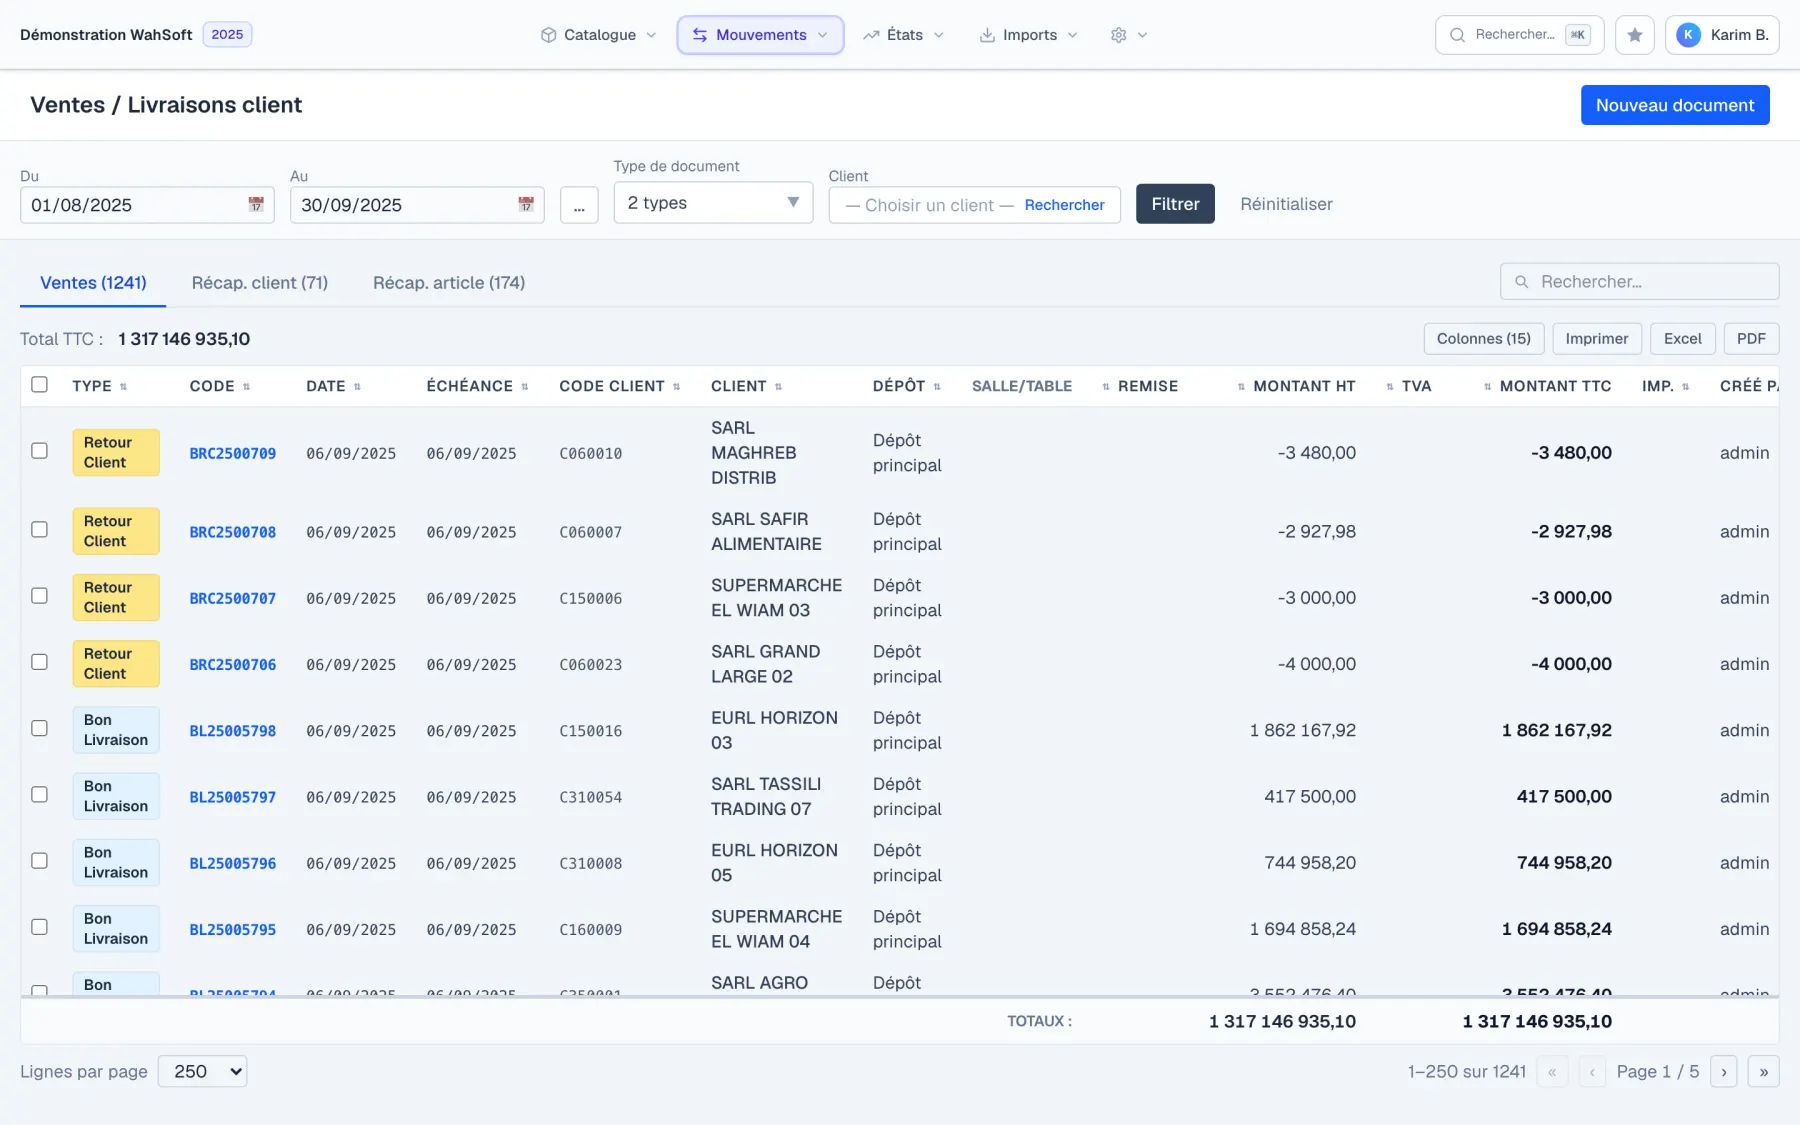Click the Du date input field
The width and height of the screenshot is (1800, 1125).
click(147, 205)
